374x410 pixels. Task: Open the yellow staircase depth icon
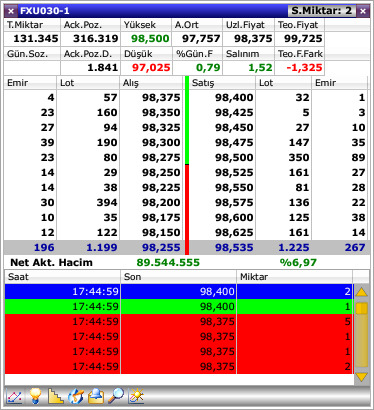[x=55, y=396]
